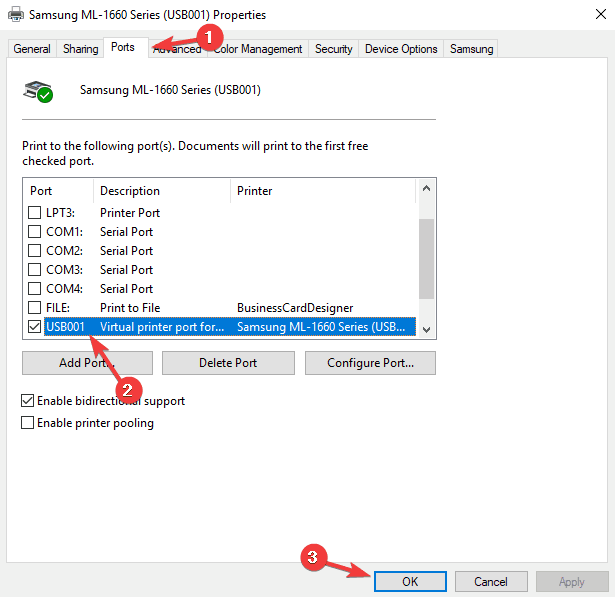Click the printer icon in the title bar
Image resolution: width=615 pixels, height=597 pixels.
pyautogui.click(x=16, y=15)
